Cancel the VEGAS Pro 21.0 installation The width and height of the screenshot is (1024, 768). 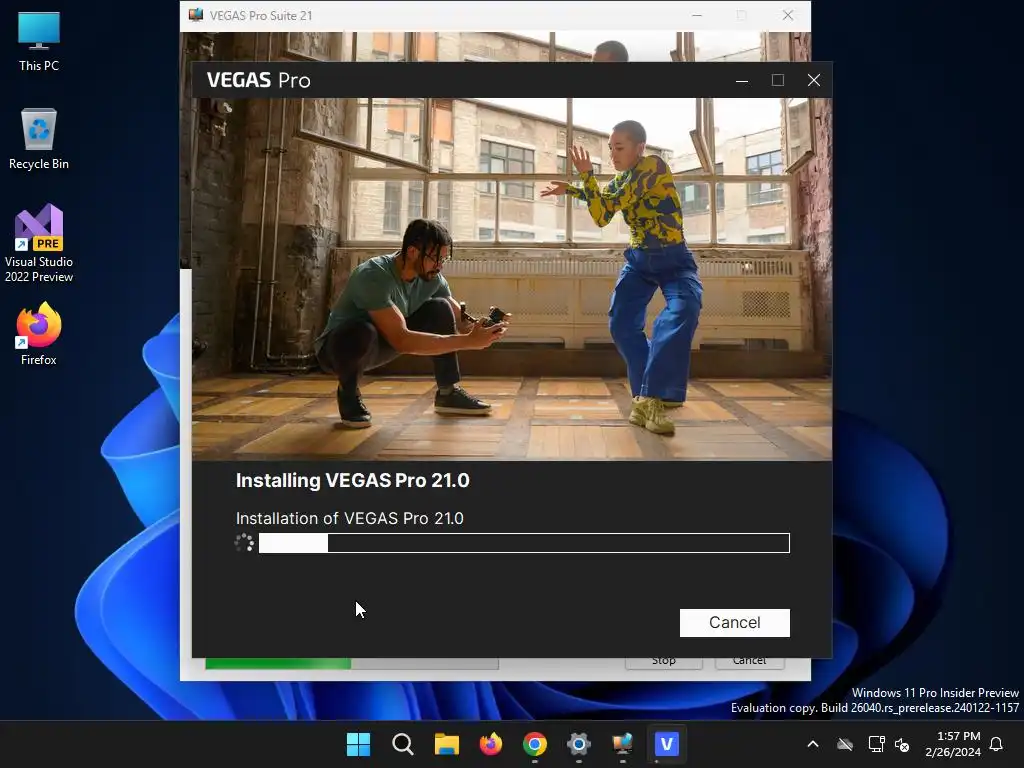[x=734, y=622]
